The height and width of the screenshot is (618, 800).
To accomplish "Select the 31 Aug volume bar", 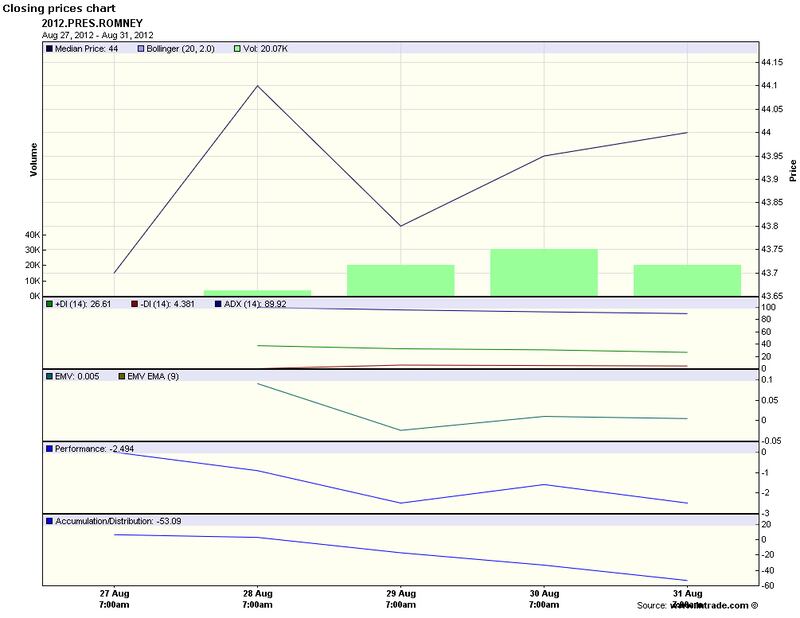I will click(x=687, y=280).
